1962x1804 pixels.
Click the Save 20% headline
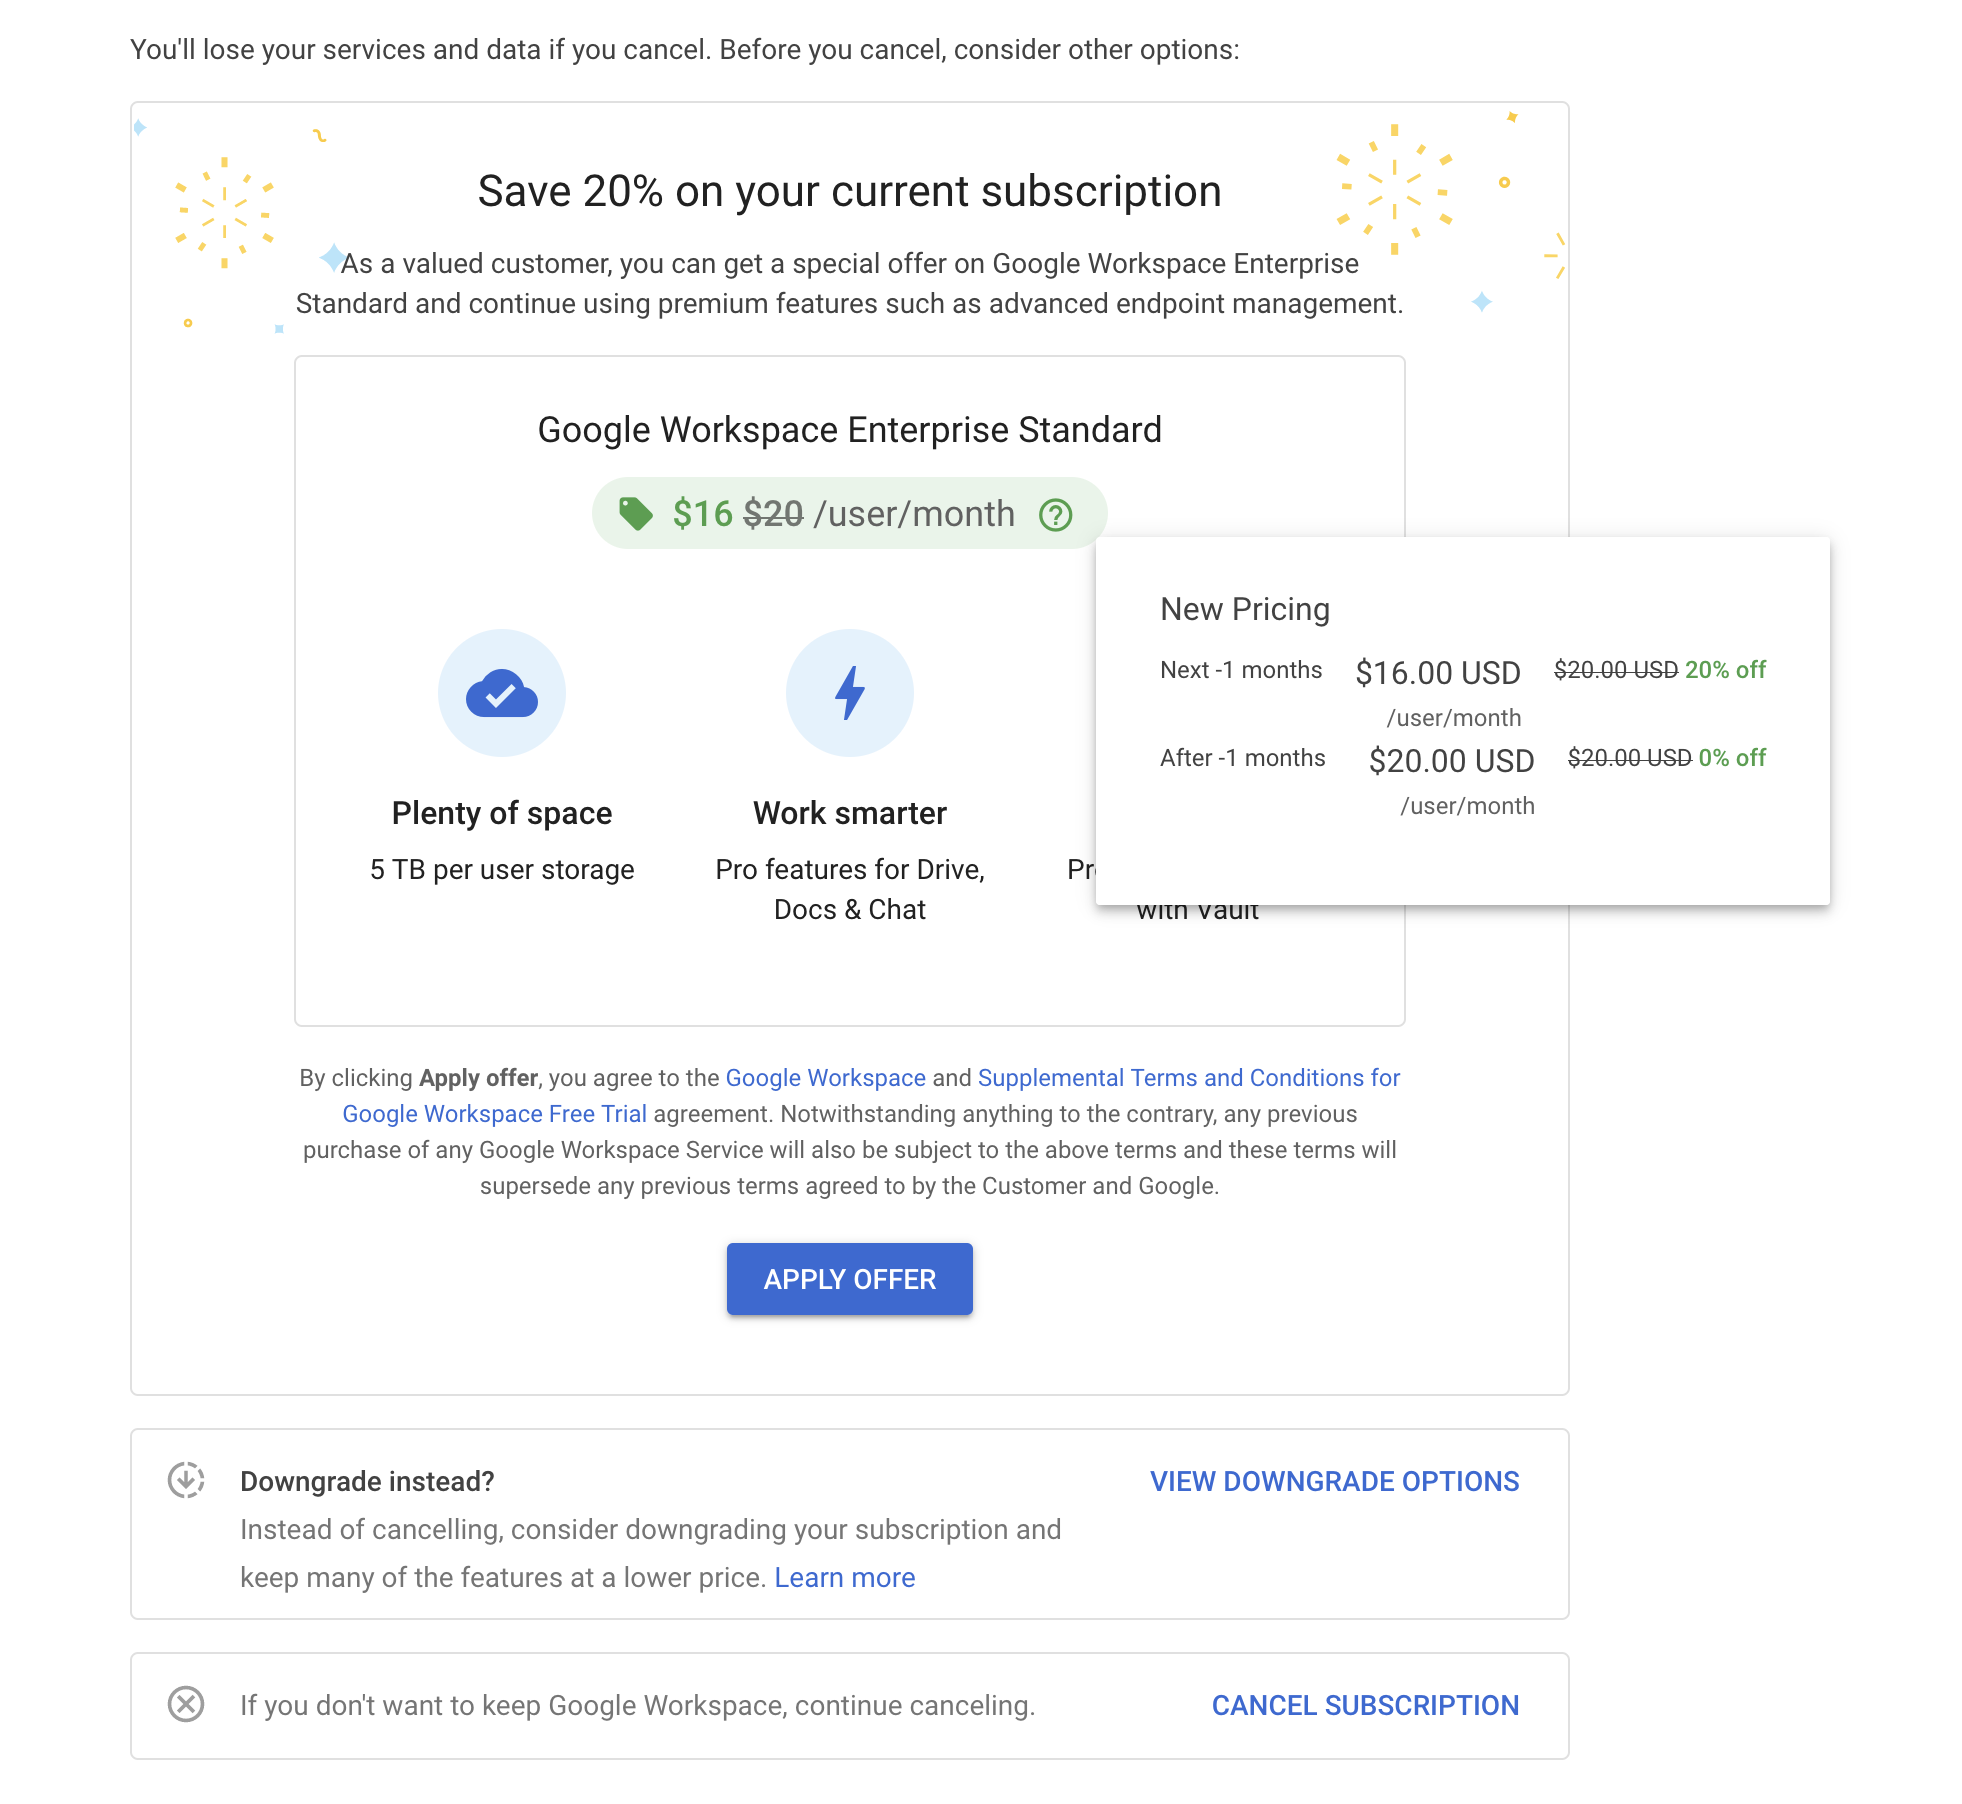pos(849,191)
